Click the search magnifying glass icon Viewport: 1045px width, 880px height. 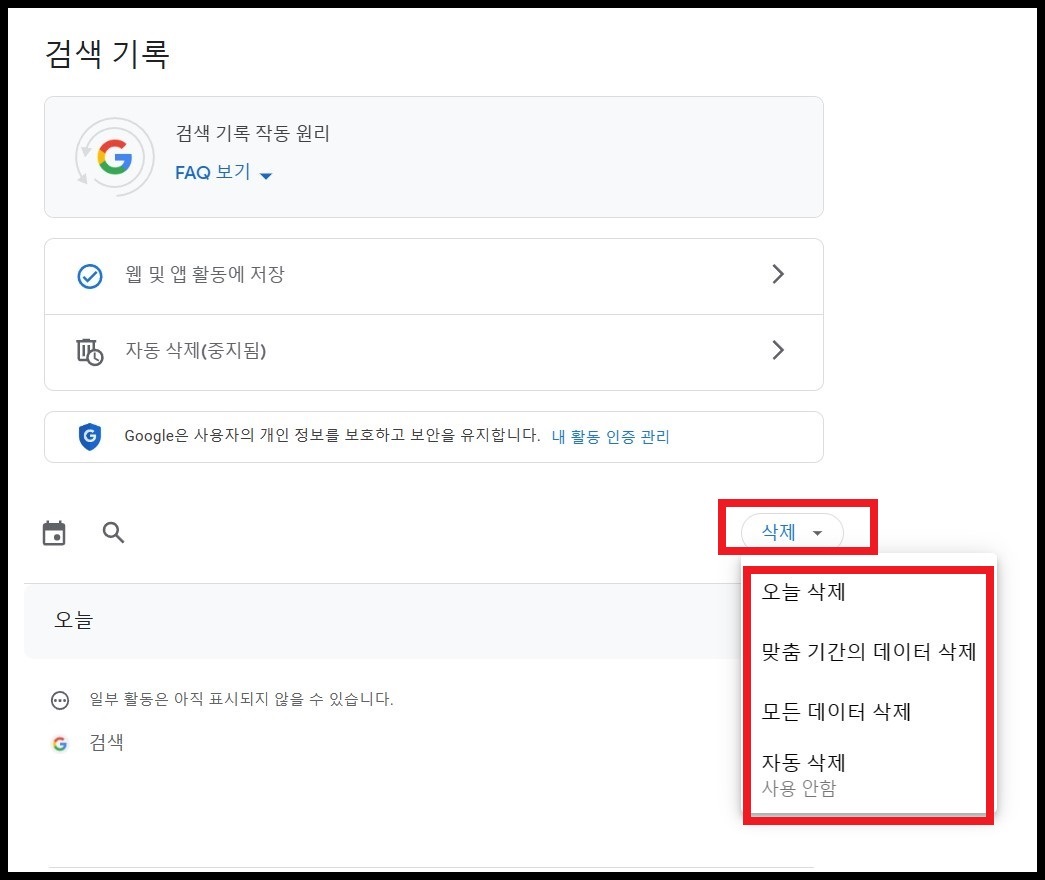coord(113,532)
